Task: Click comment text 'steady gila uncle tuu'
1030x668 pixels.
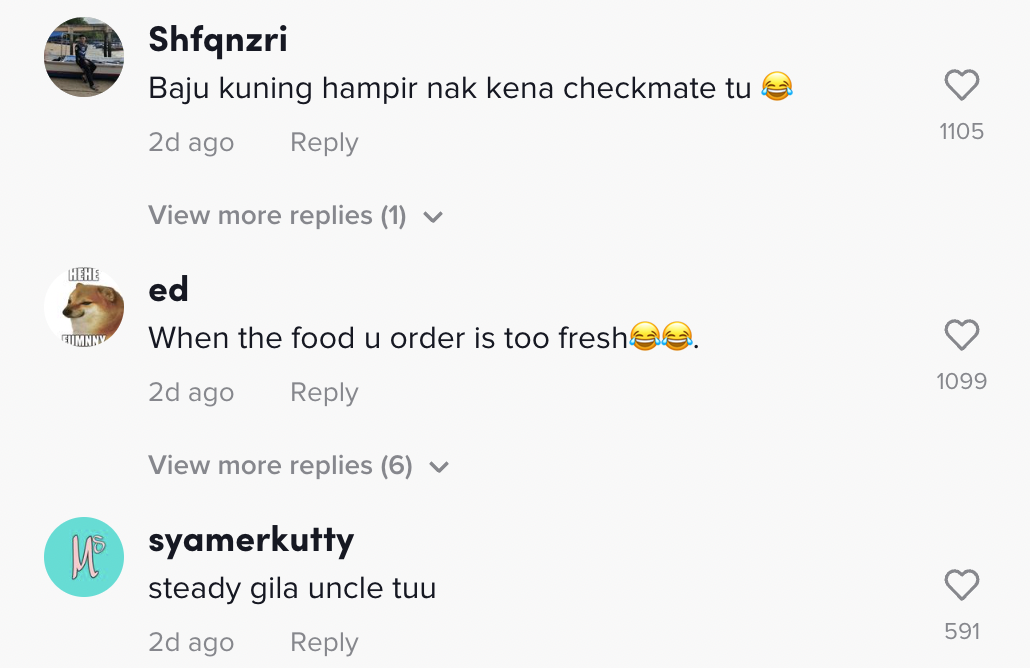Action: [x=292, y=588]
